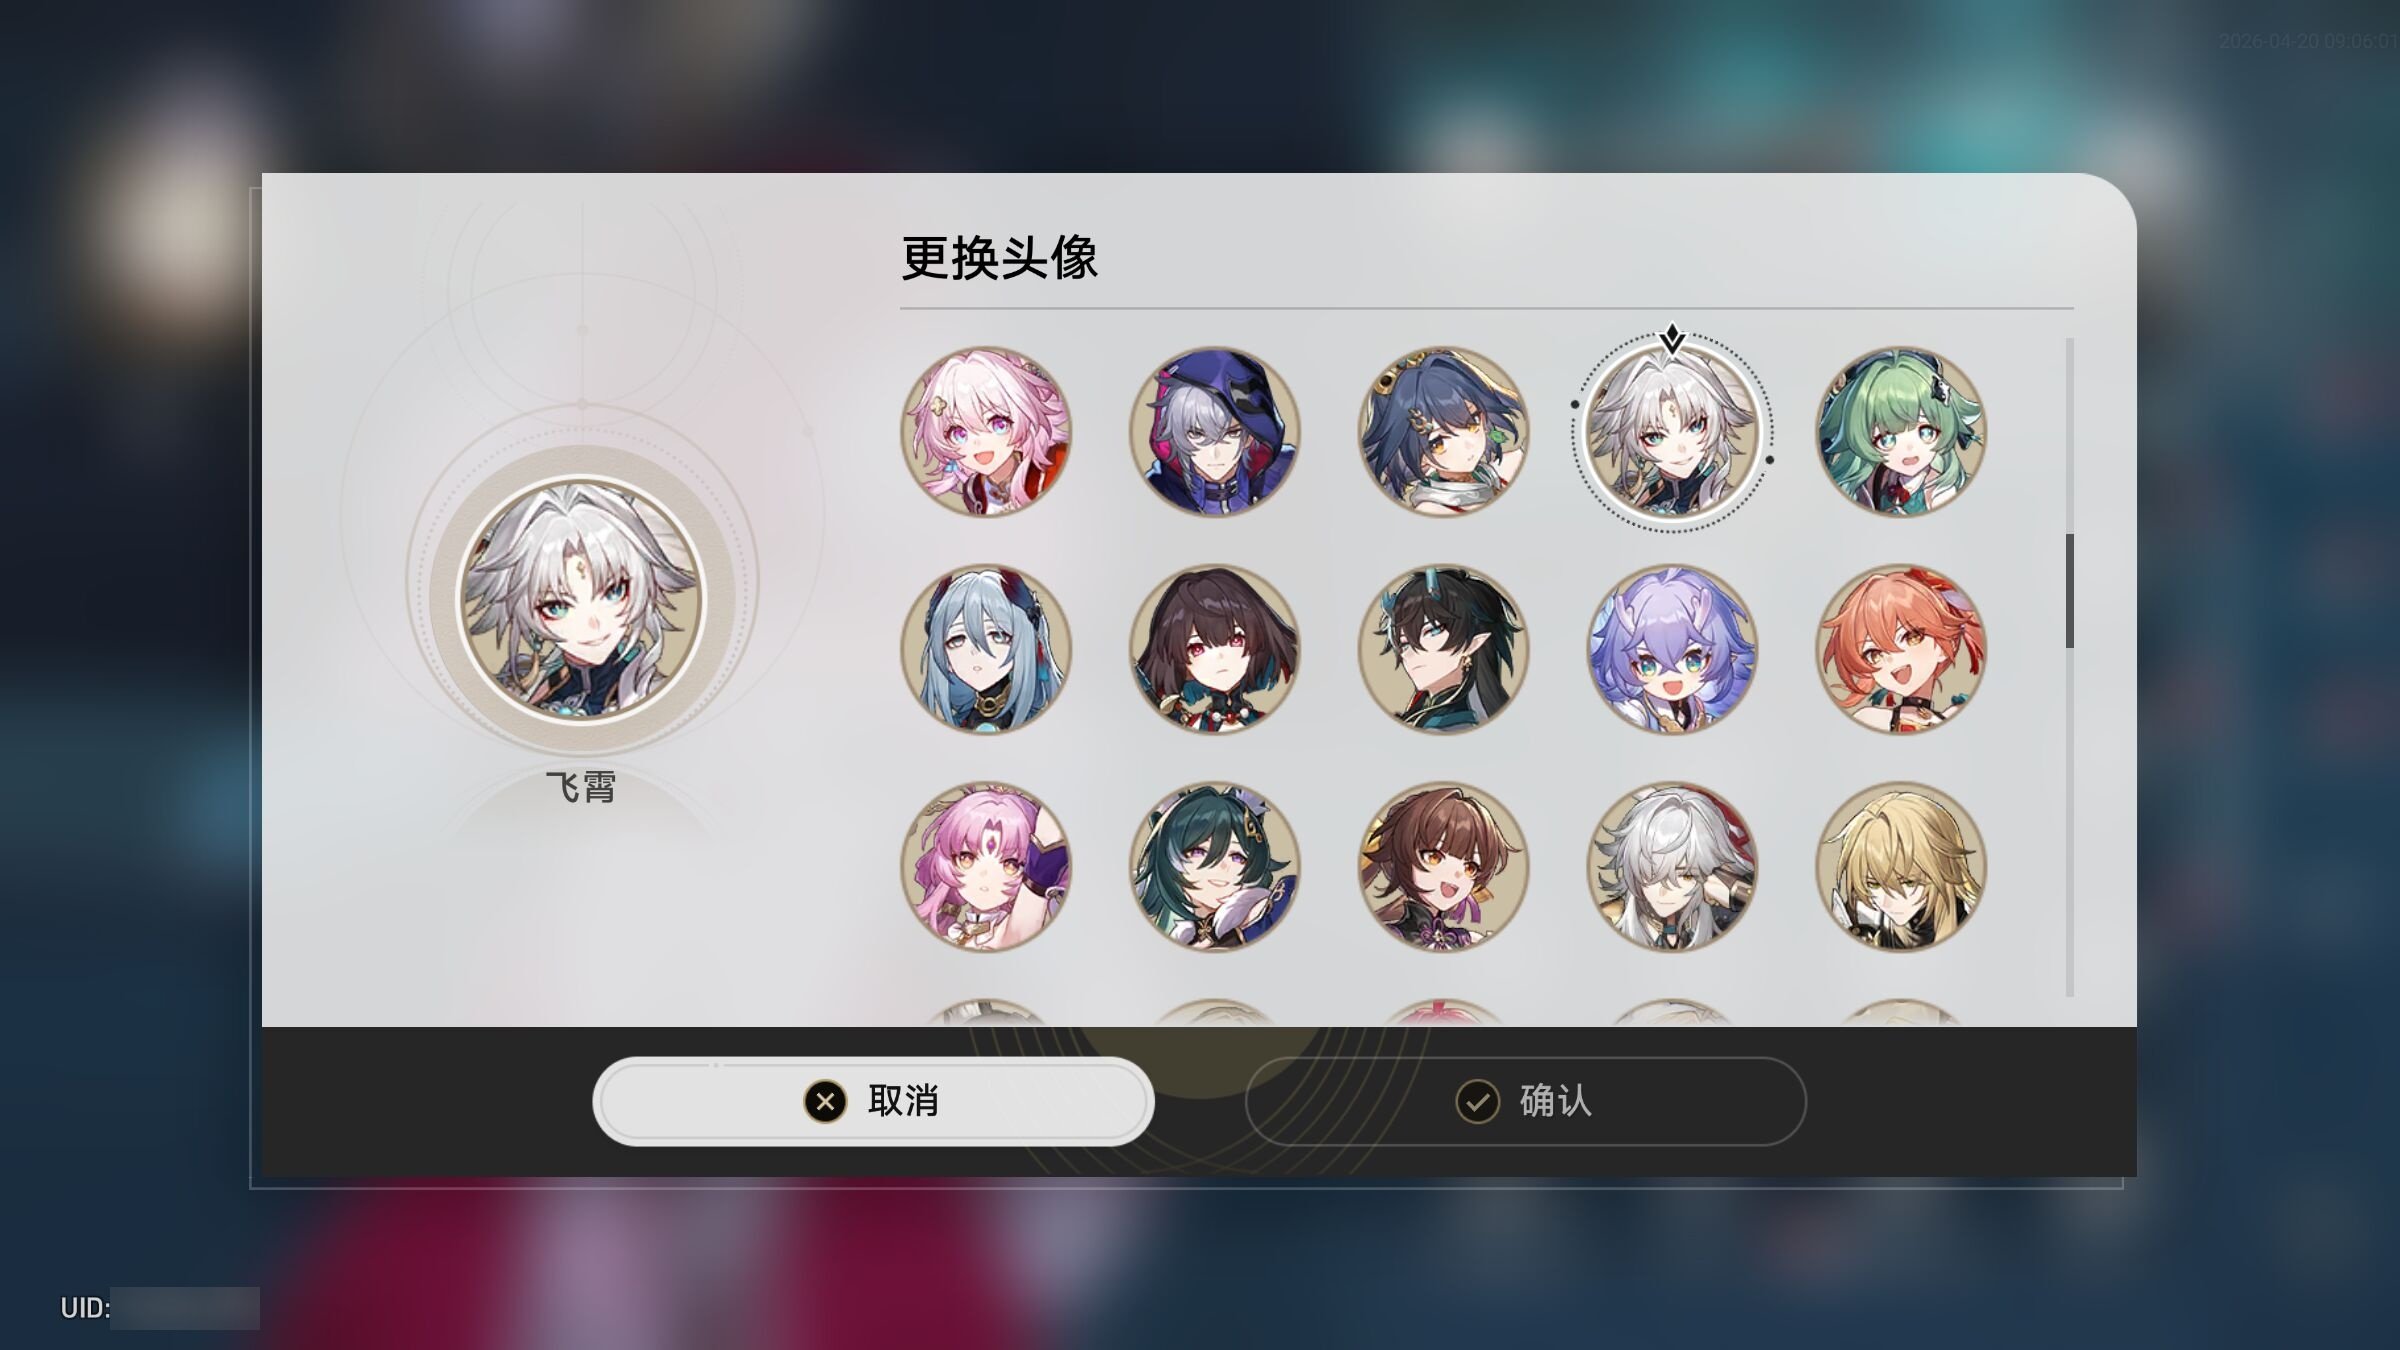Screen dimensions: 2400x1350
Task: Pick the brown-haired girl with orange eyes
Action: tap(1443, 866)
